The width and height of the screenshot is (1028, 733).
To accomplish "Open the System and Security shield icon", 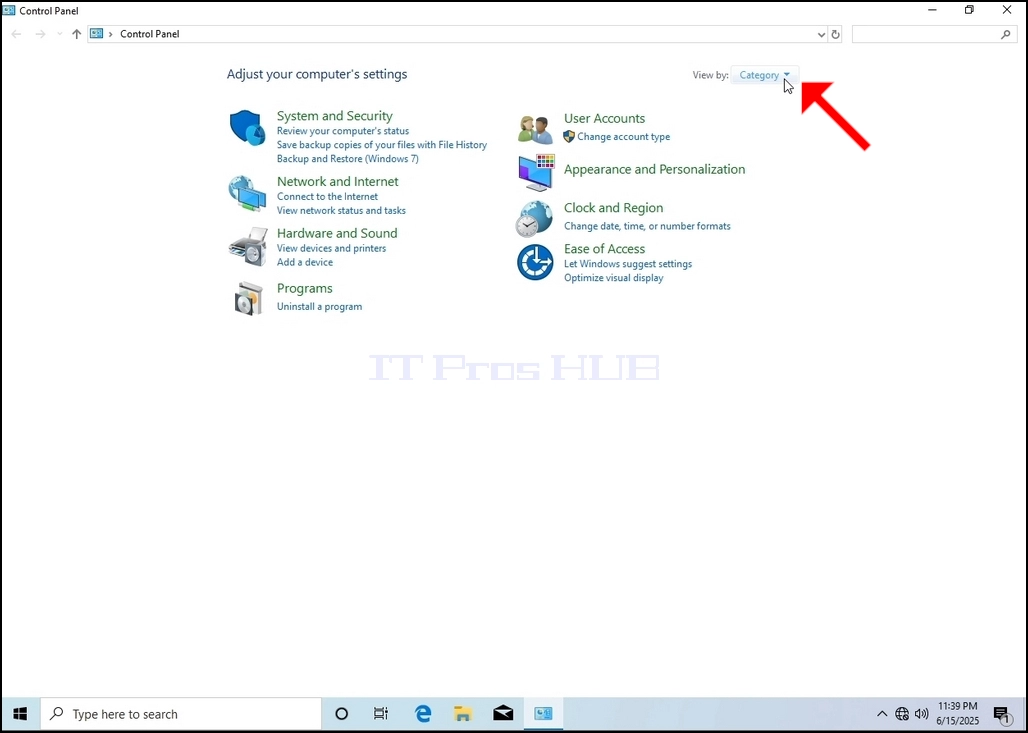I will pos(248,128).
